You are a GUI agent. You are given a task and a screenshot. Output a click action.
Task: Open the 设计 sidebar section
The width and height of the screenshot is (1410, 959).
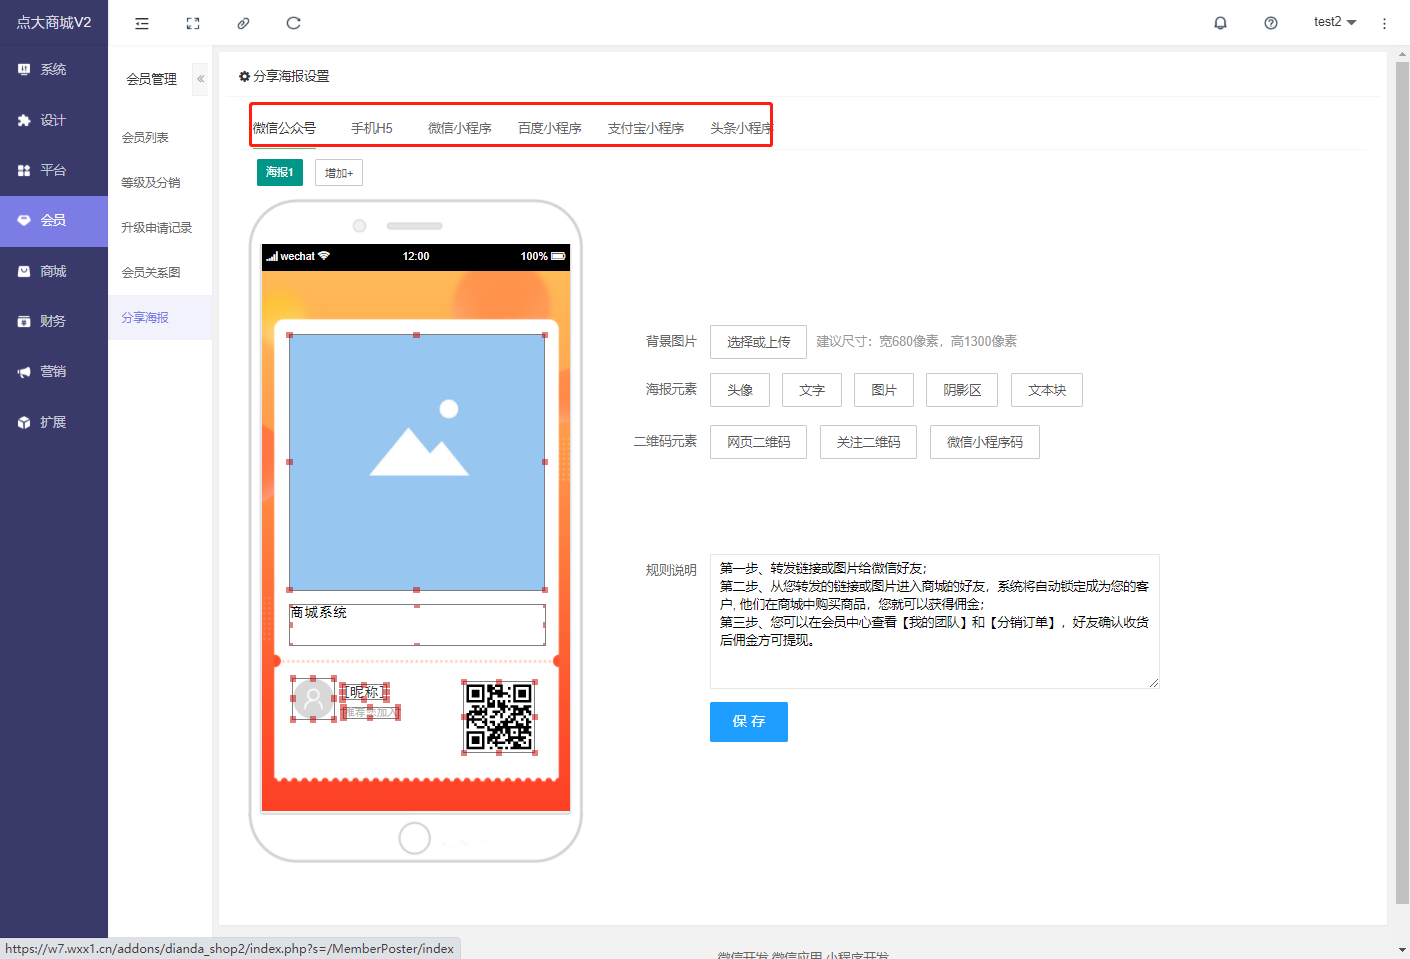[54, 120]
